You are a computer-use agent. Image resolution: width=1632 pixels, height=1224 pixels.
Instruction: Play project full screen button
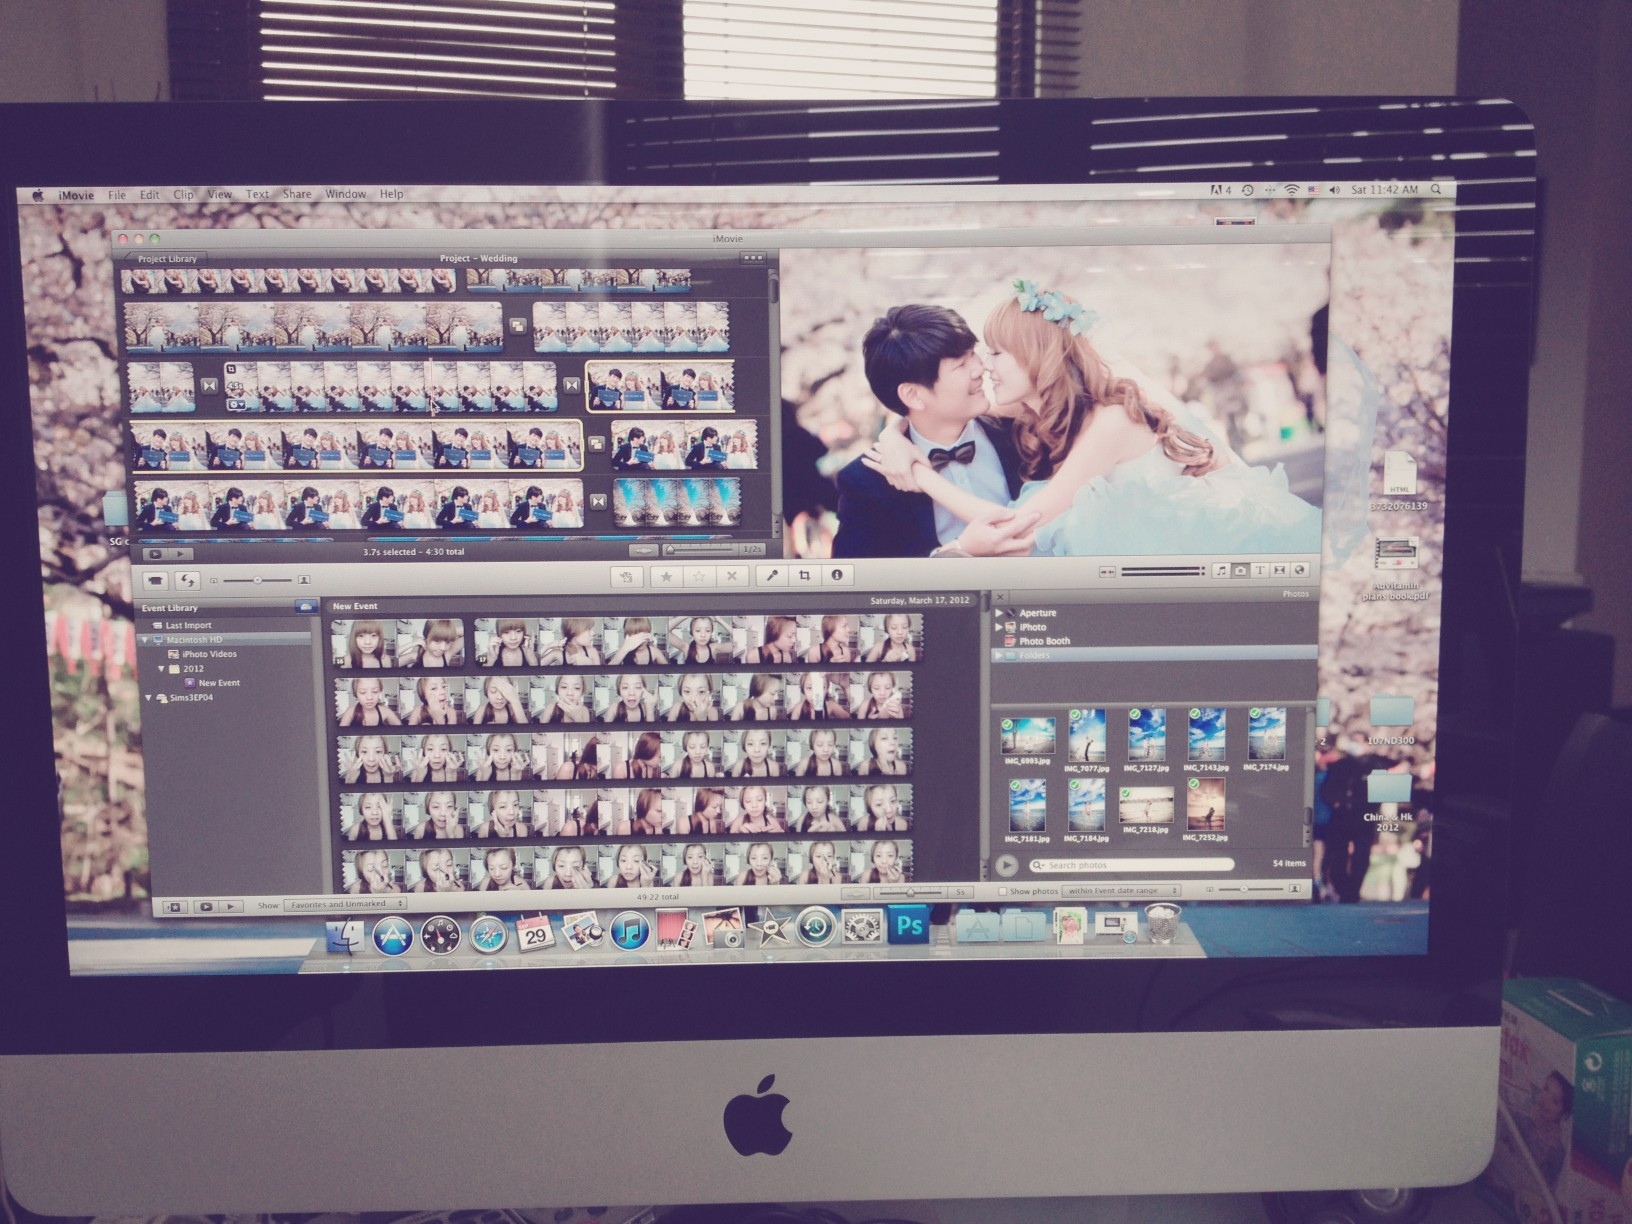click(x=153, y=553)
